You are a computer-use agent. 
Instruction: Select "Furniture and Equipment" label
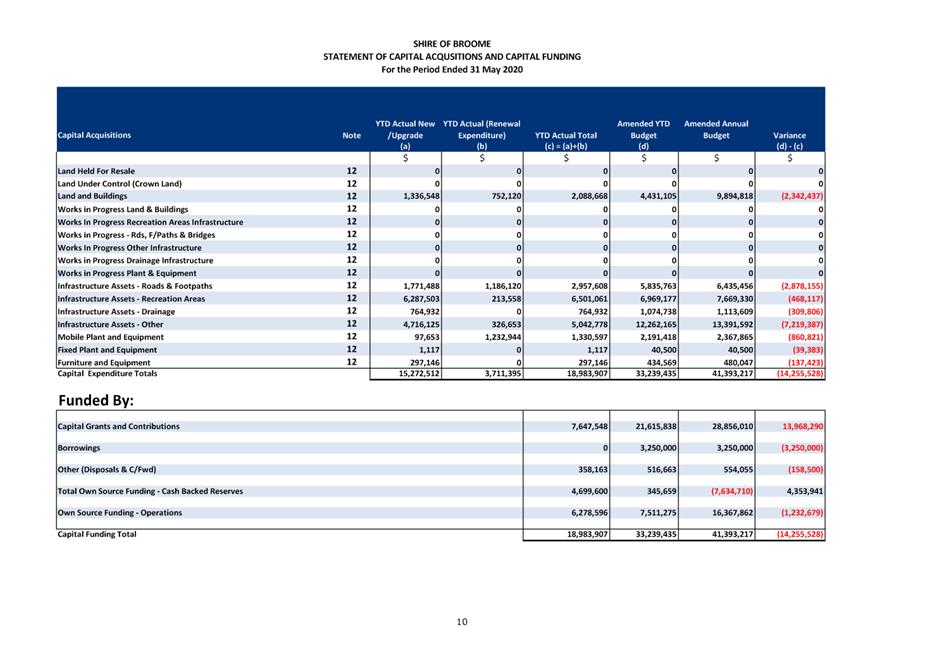click(104, 363)
